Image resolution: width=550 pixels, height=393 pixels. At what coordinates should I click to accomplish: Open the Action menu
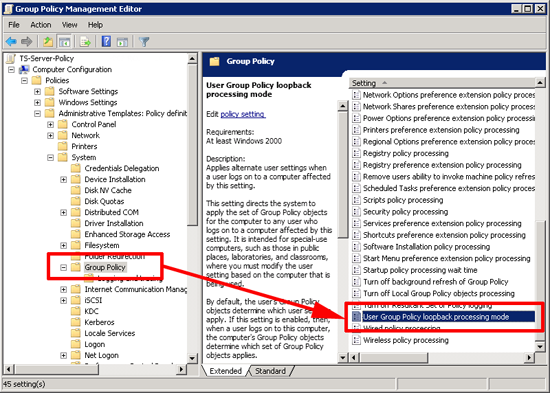point(41,25)
